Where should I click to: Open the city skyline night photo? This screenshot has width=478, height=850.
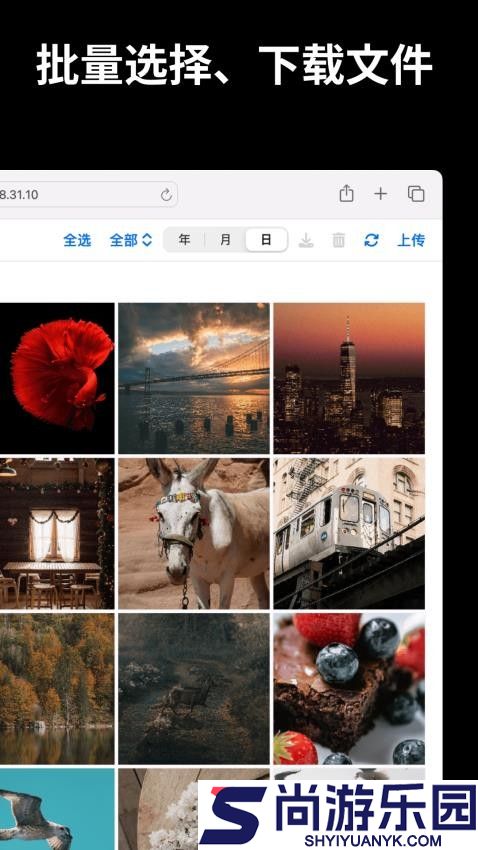(349, 378)
